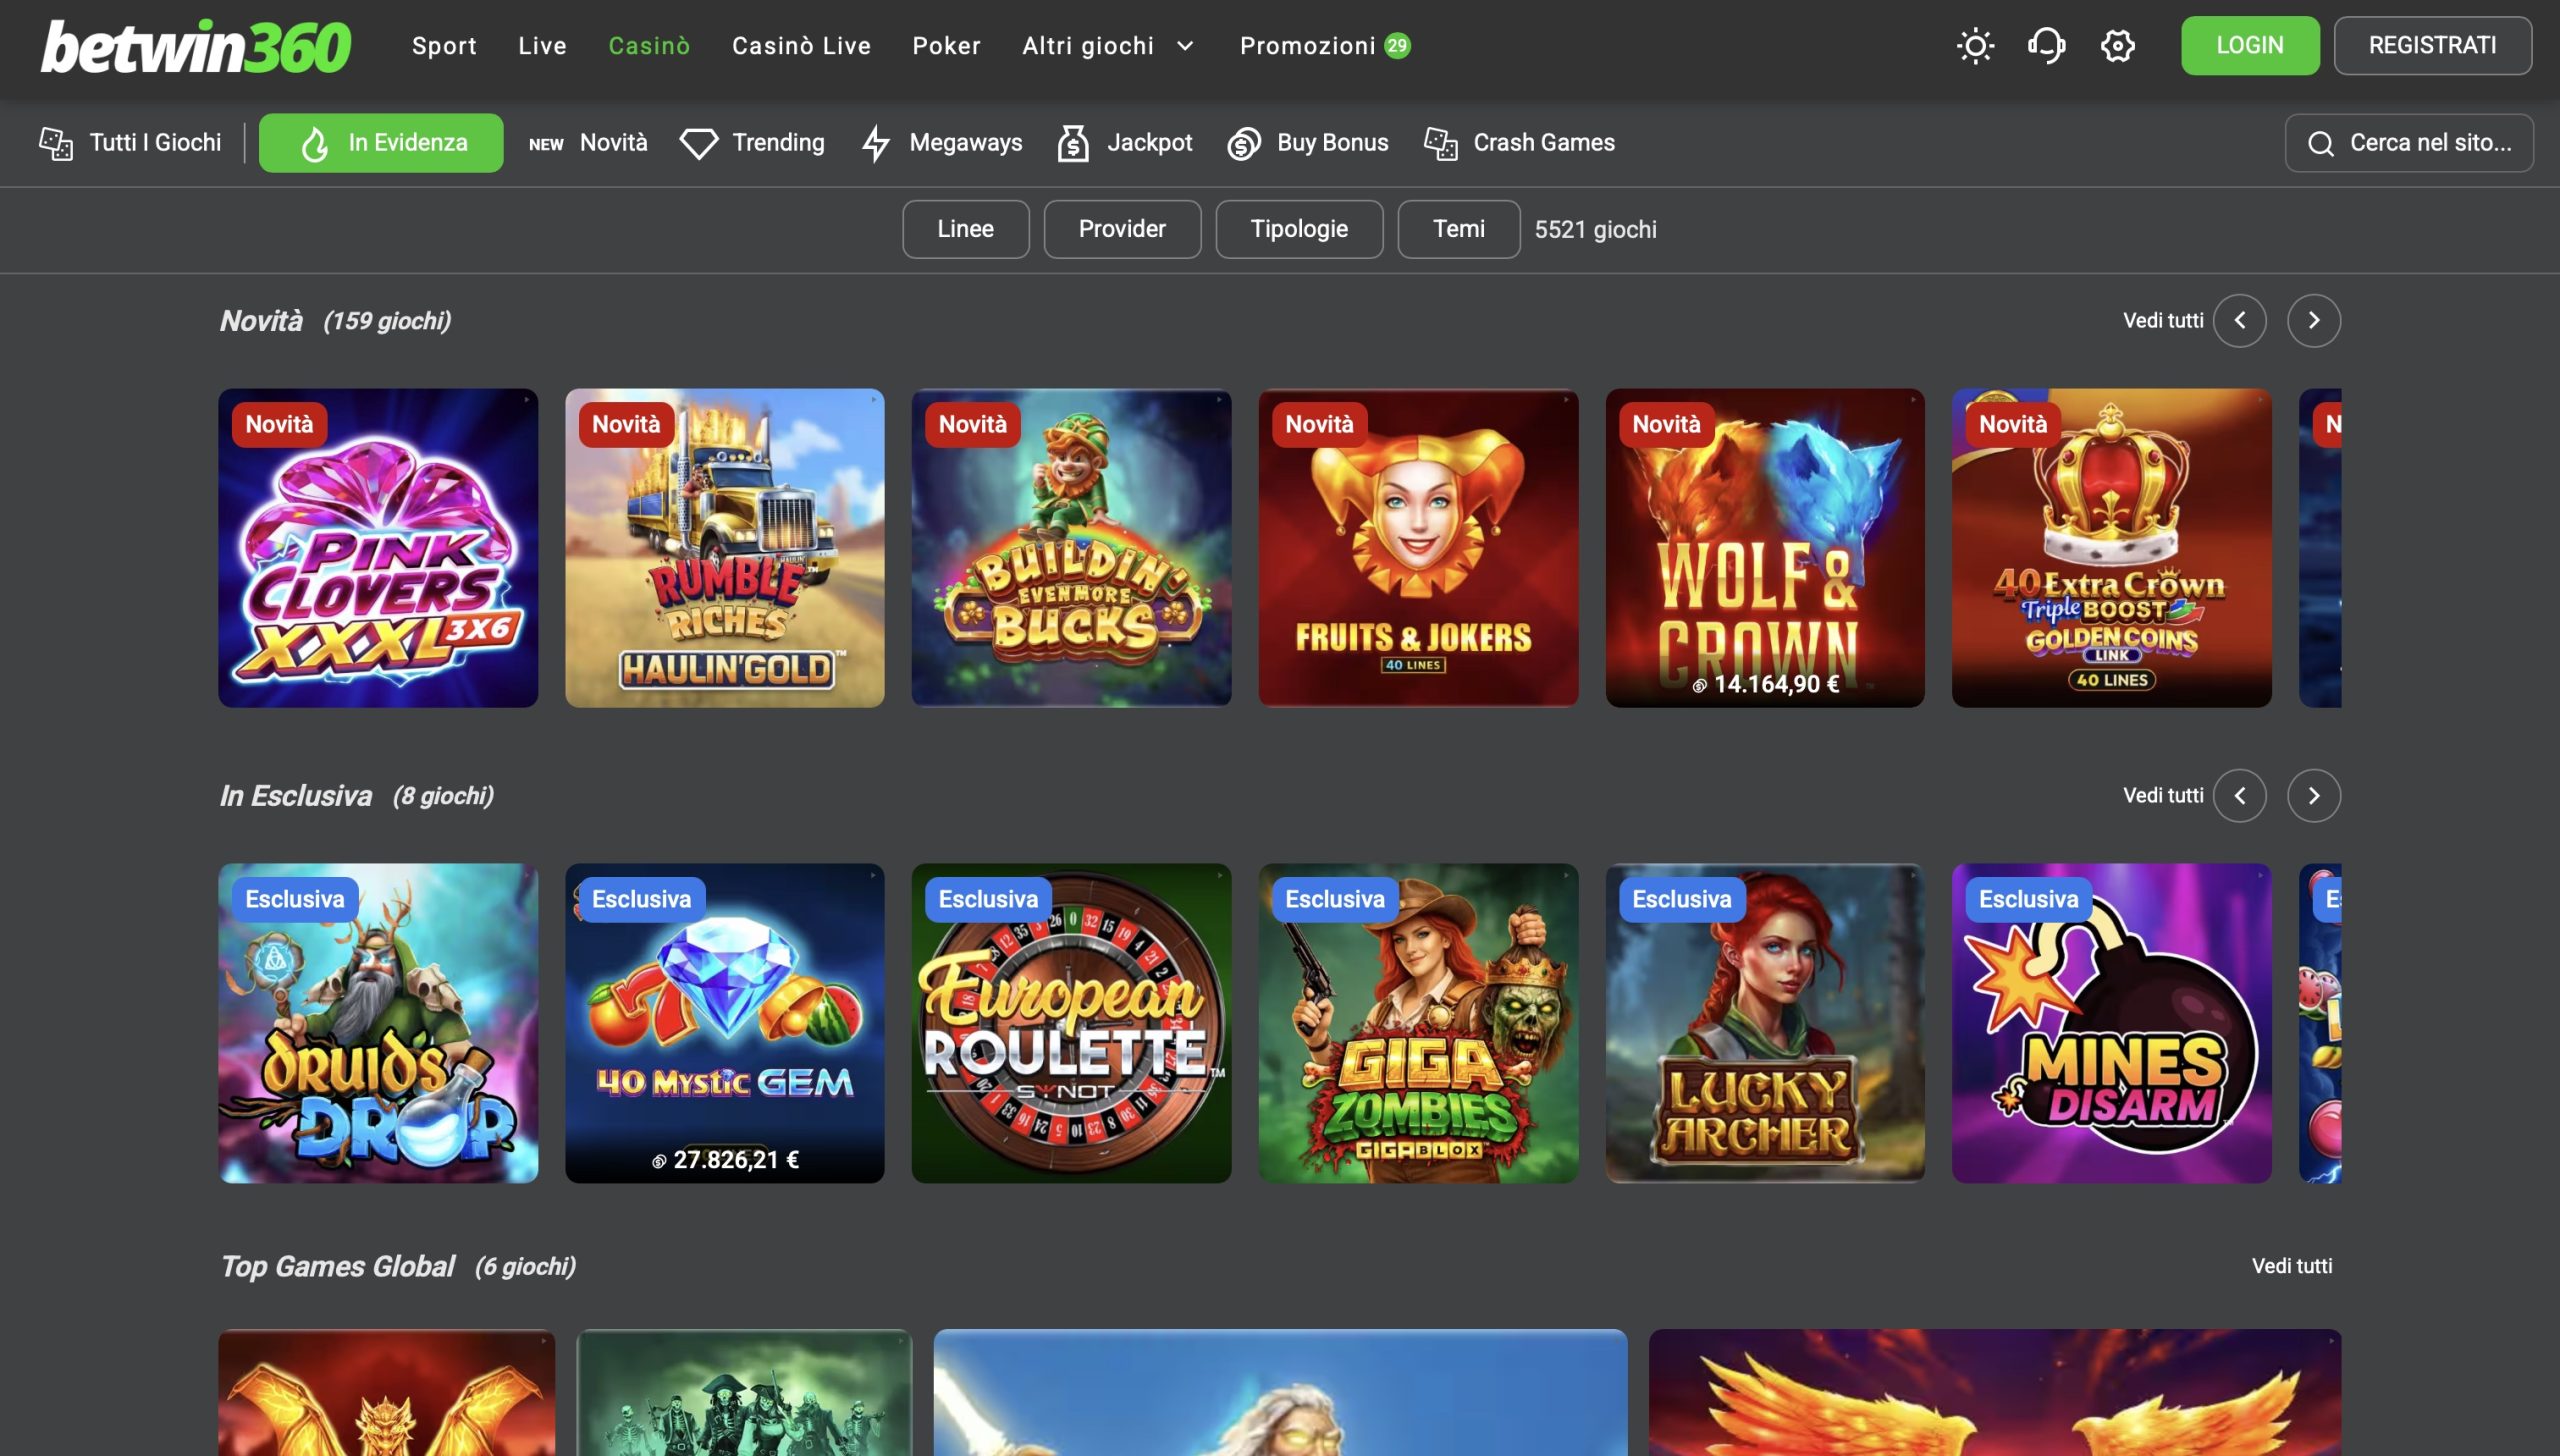Click the '5521 giochi' count text
Screen dimensions: 2560x1456
pyautogui.click(x=1596, y=230)
